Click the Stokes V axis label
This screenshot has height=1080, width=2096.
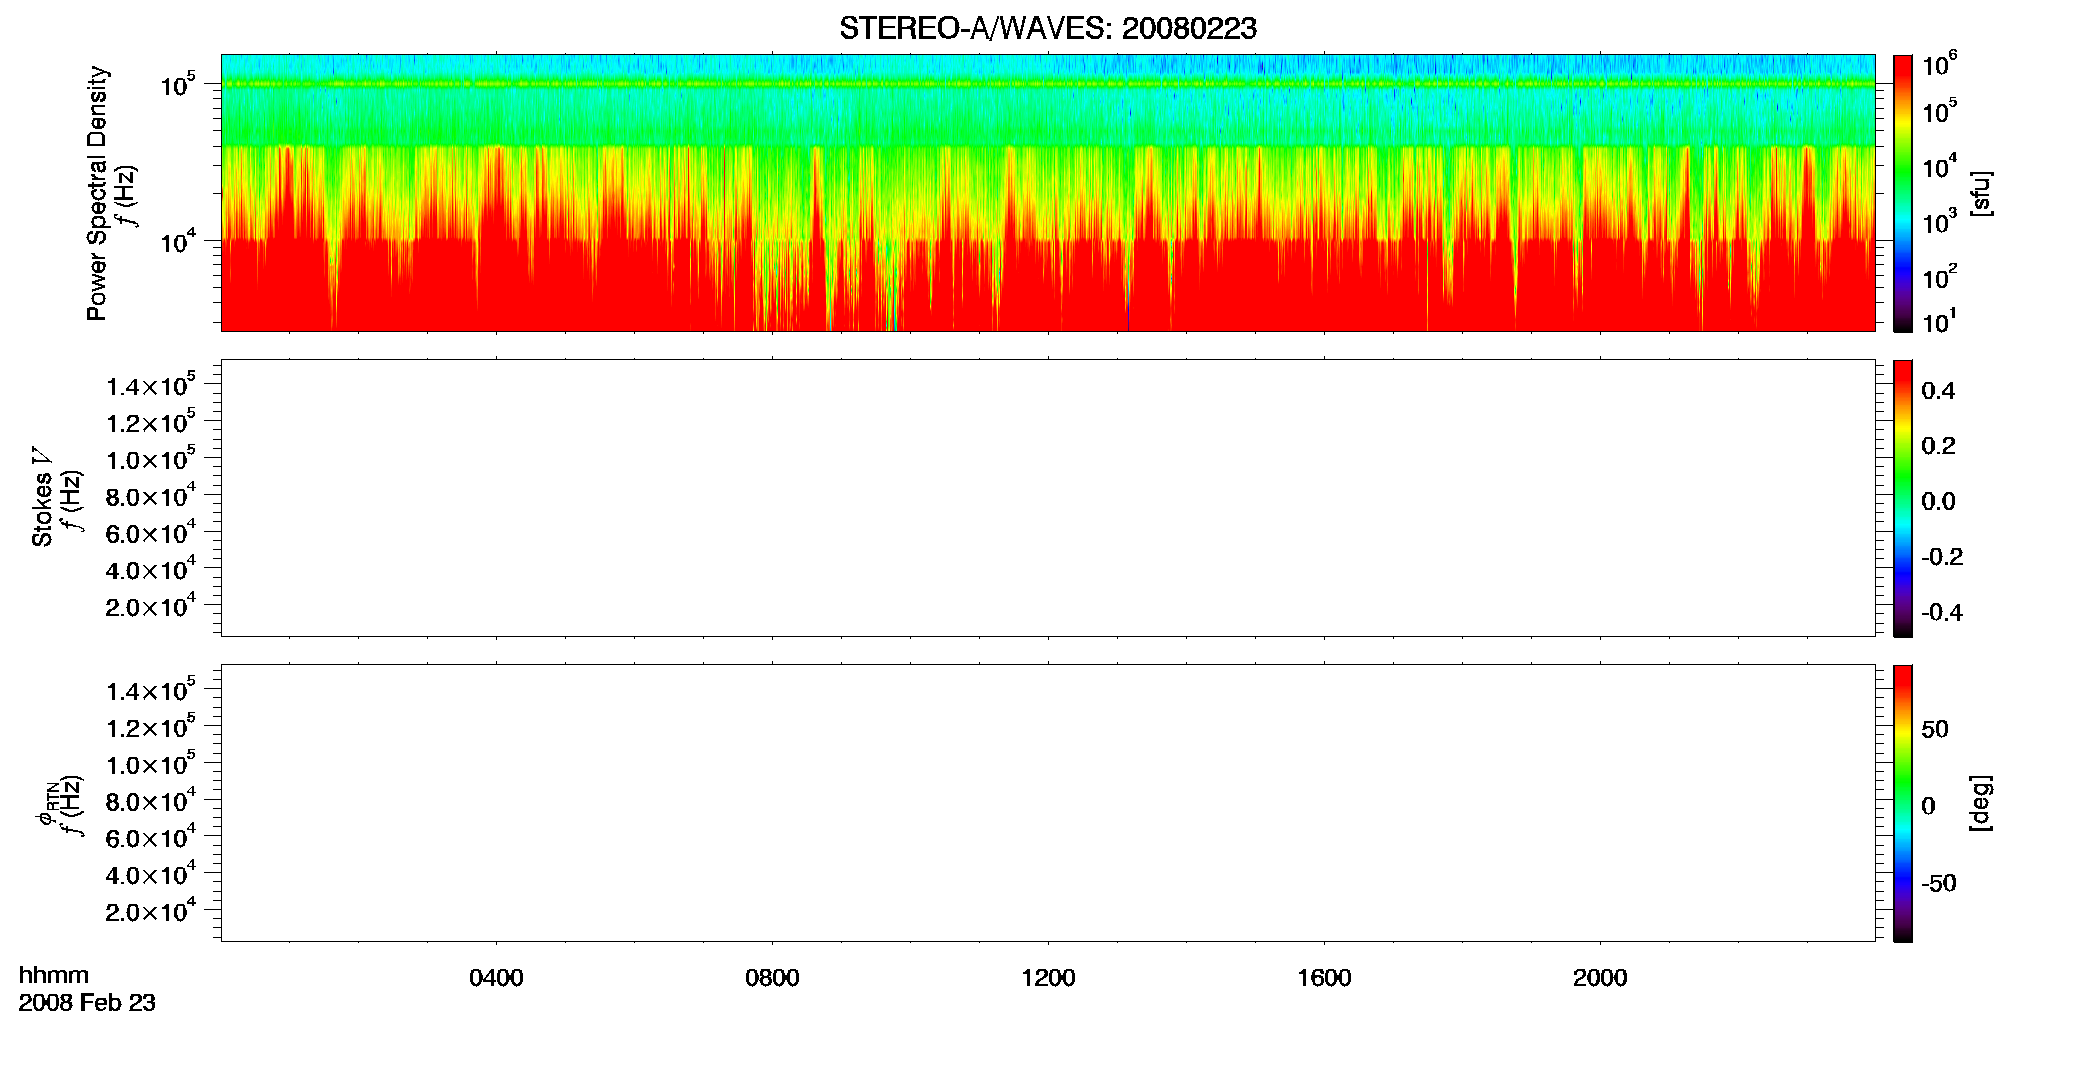click(42, 497)
